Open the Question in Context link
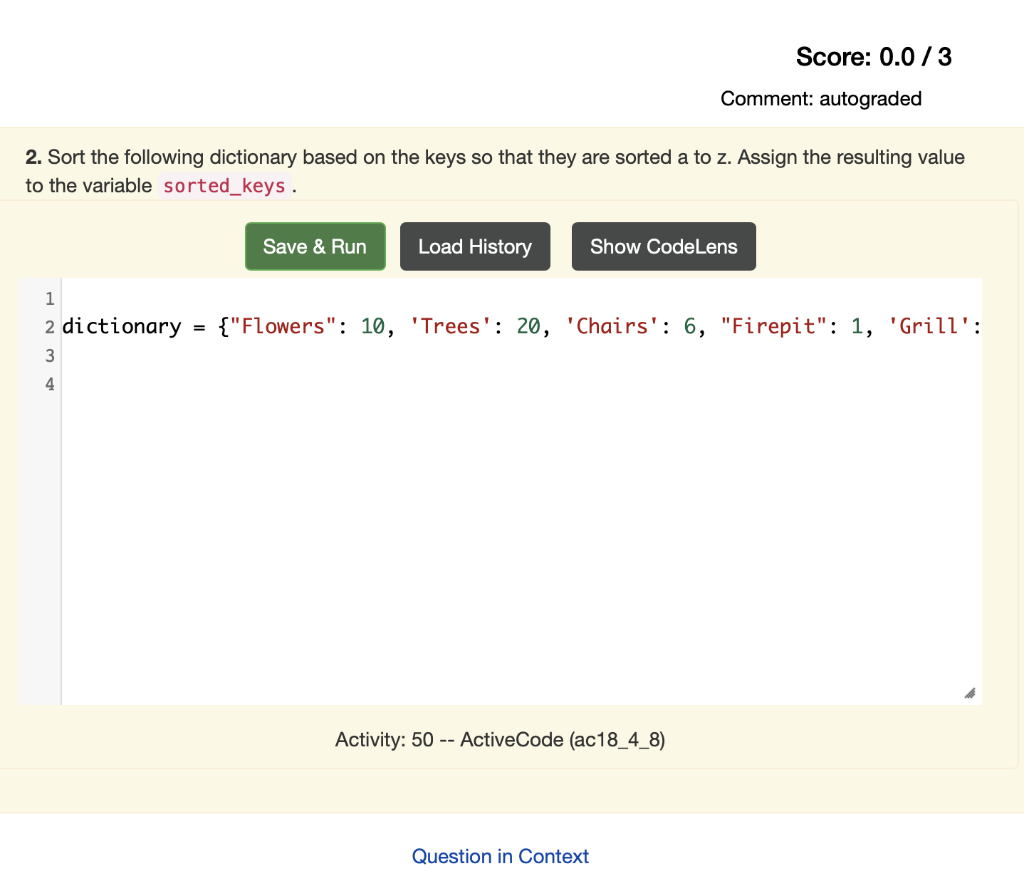The image size is (1024, 886). [500, 856]
